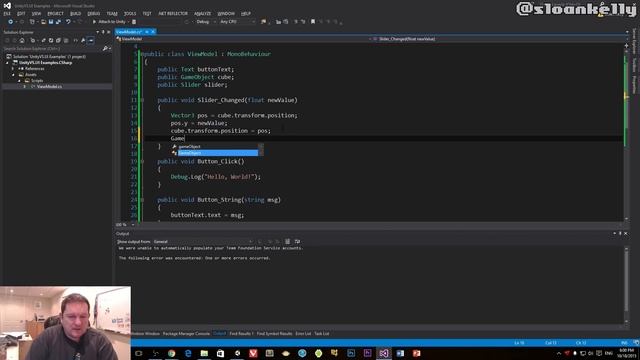This screenshot has width=640, height=360.
Task: Open the ViewModel class navigation dropdown
Action: pyautogui.click(x=243, y=39)
